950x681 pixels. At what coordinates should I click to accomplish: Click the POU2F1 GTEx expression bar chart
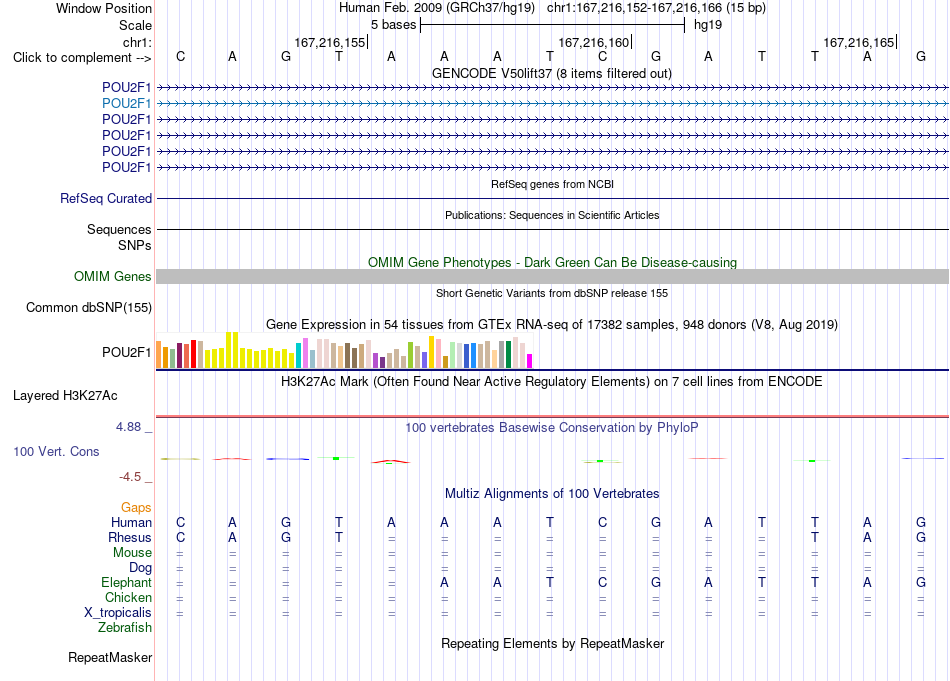[344, 350]
